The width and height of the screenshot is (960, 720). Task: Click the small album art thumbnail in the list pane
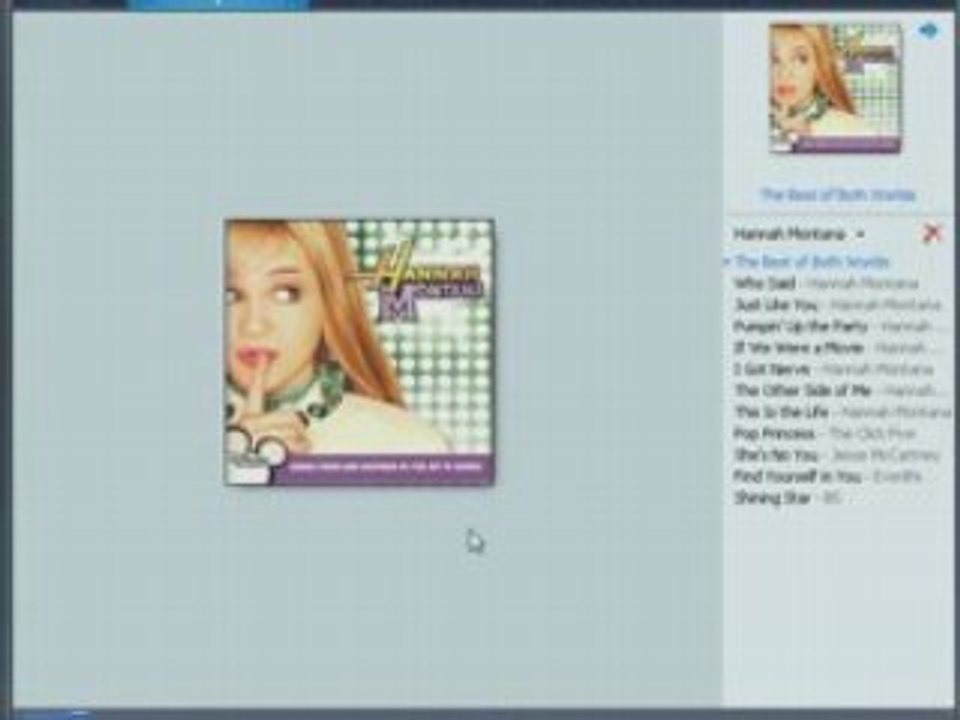pyautogui.click(x=835, y=88)
